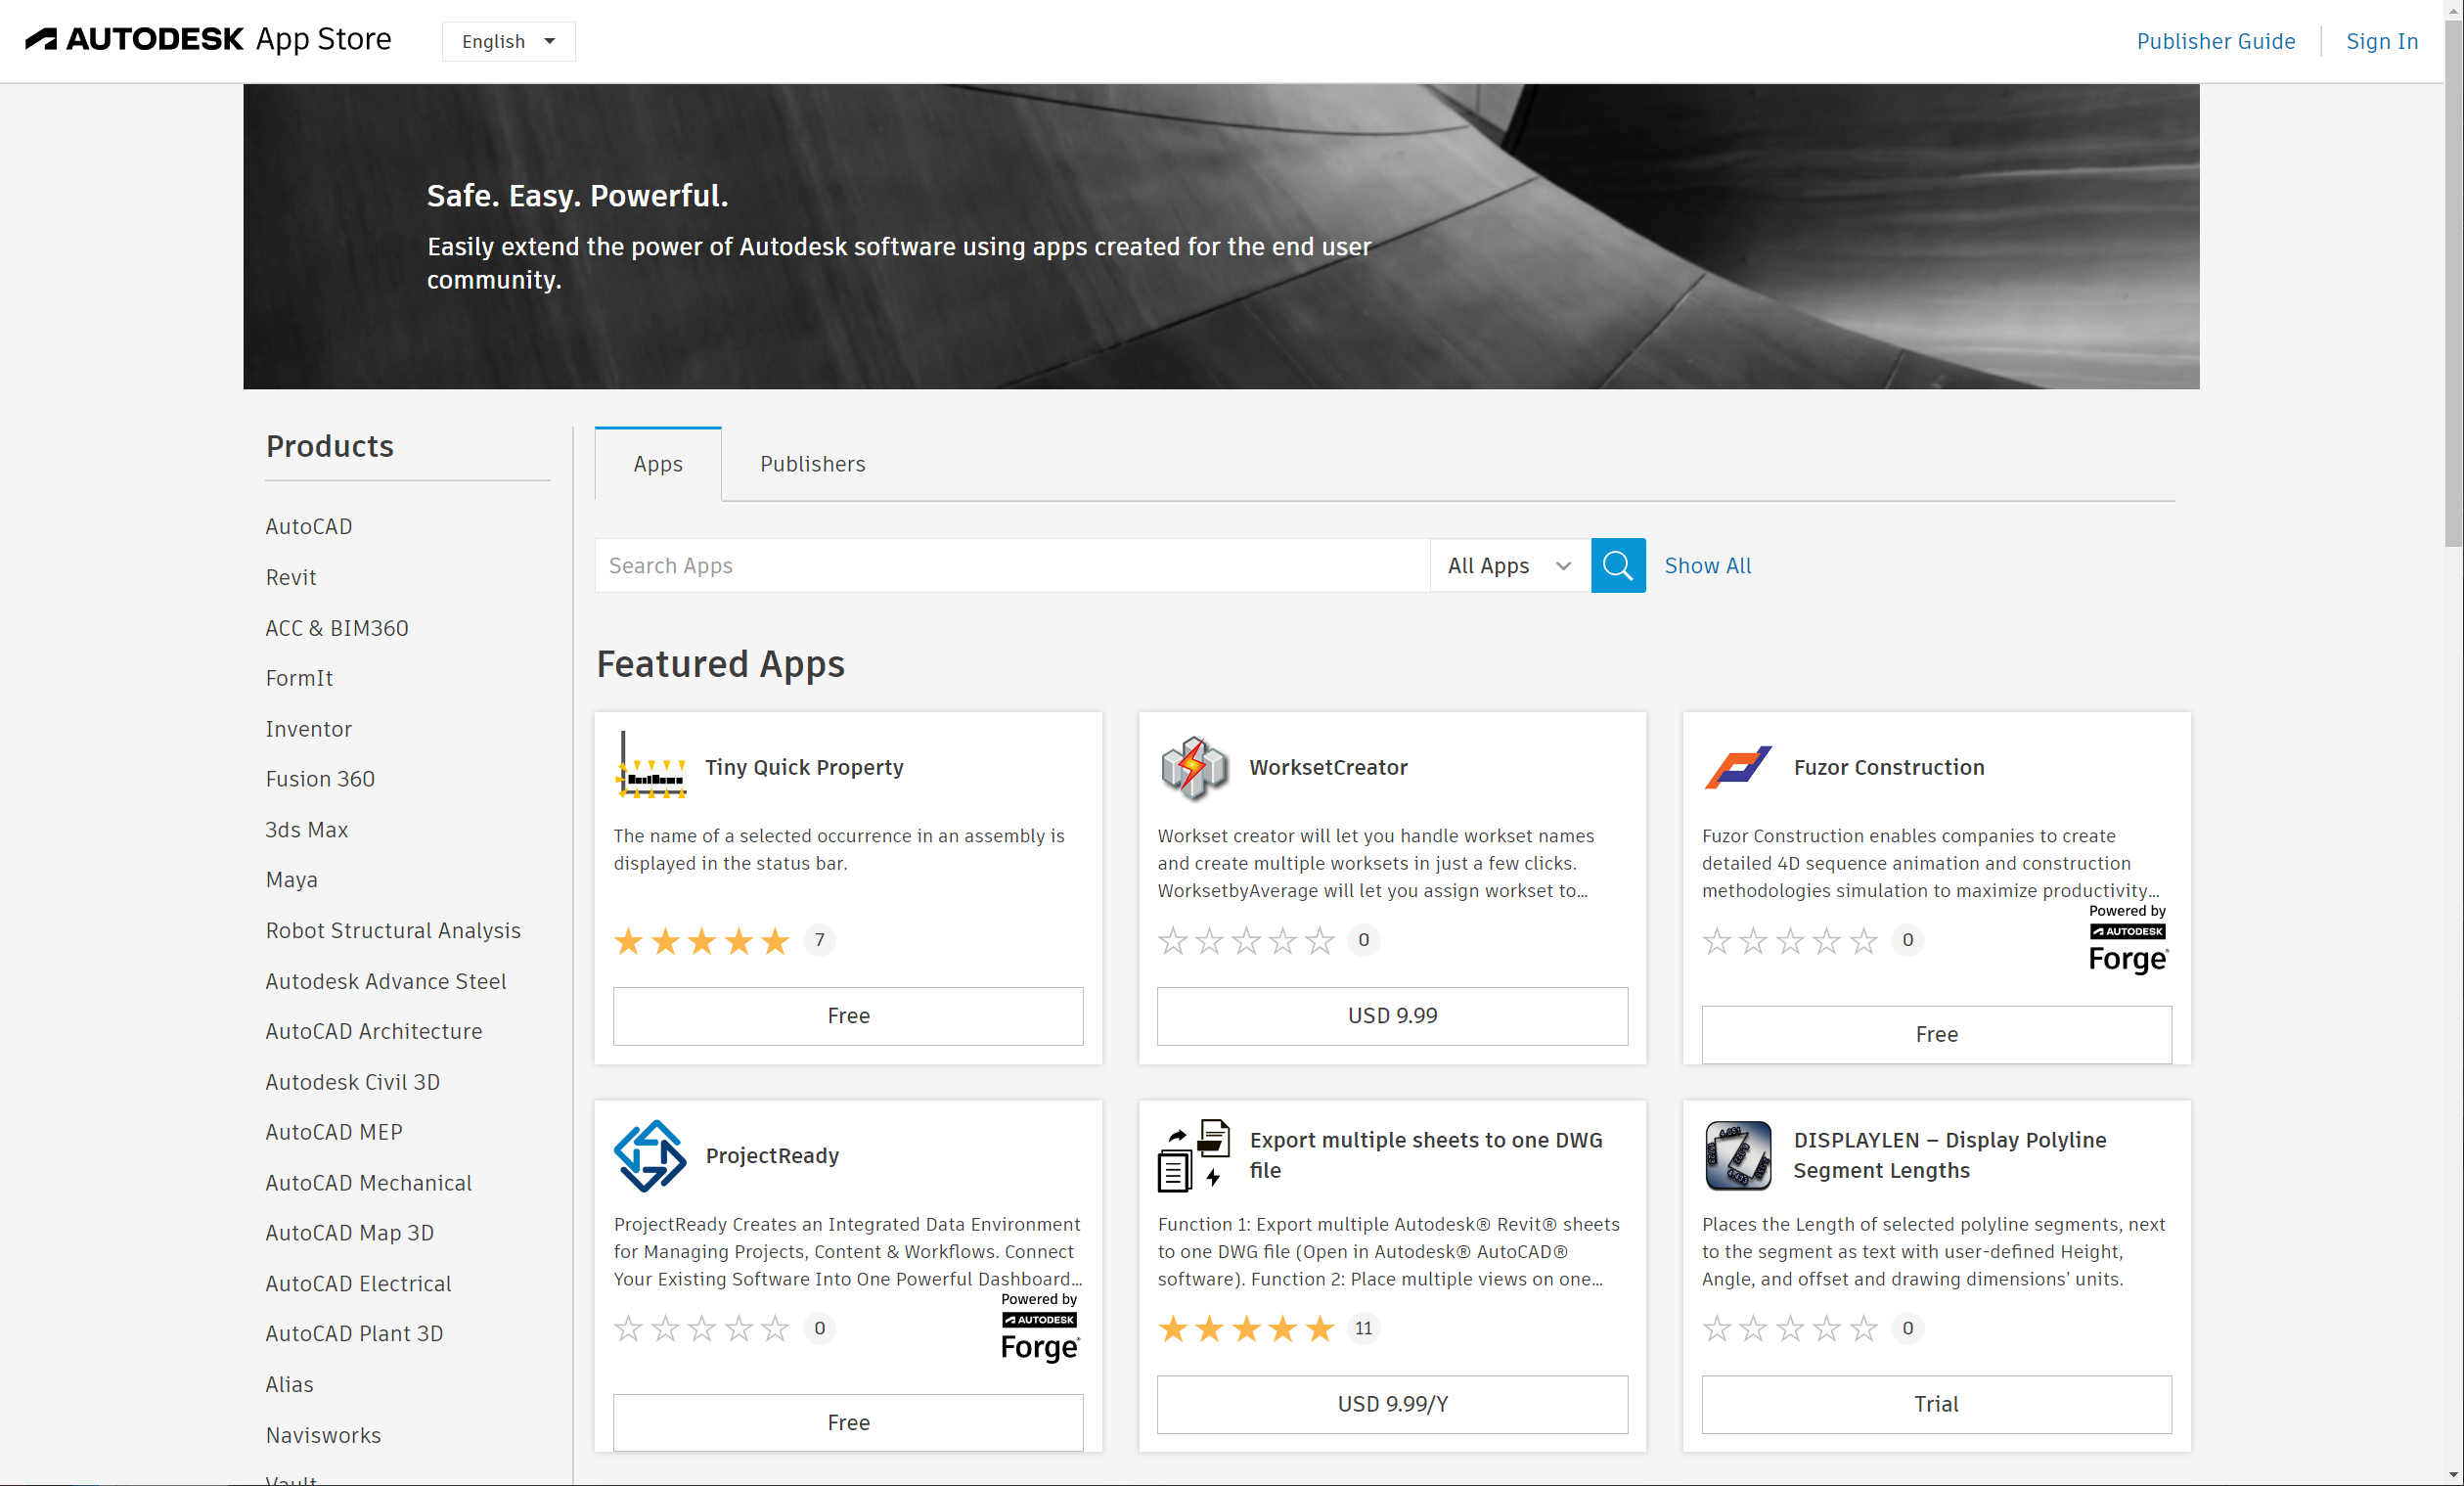Open the Publisher Guide link
The image size is (2464, 1486).
pyautogui.click(x=2215, y=41)
